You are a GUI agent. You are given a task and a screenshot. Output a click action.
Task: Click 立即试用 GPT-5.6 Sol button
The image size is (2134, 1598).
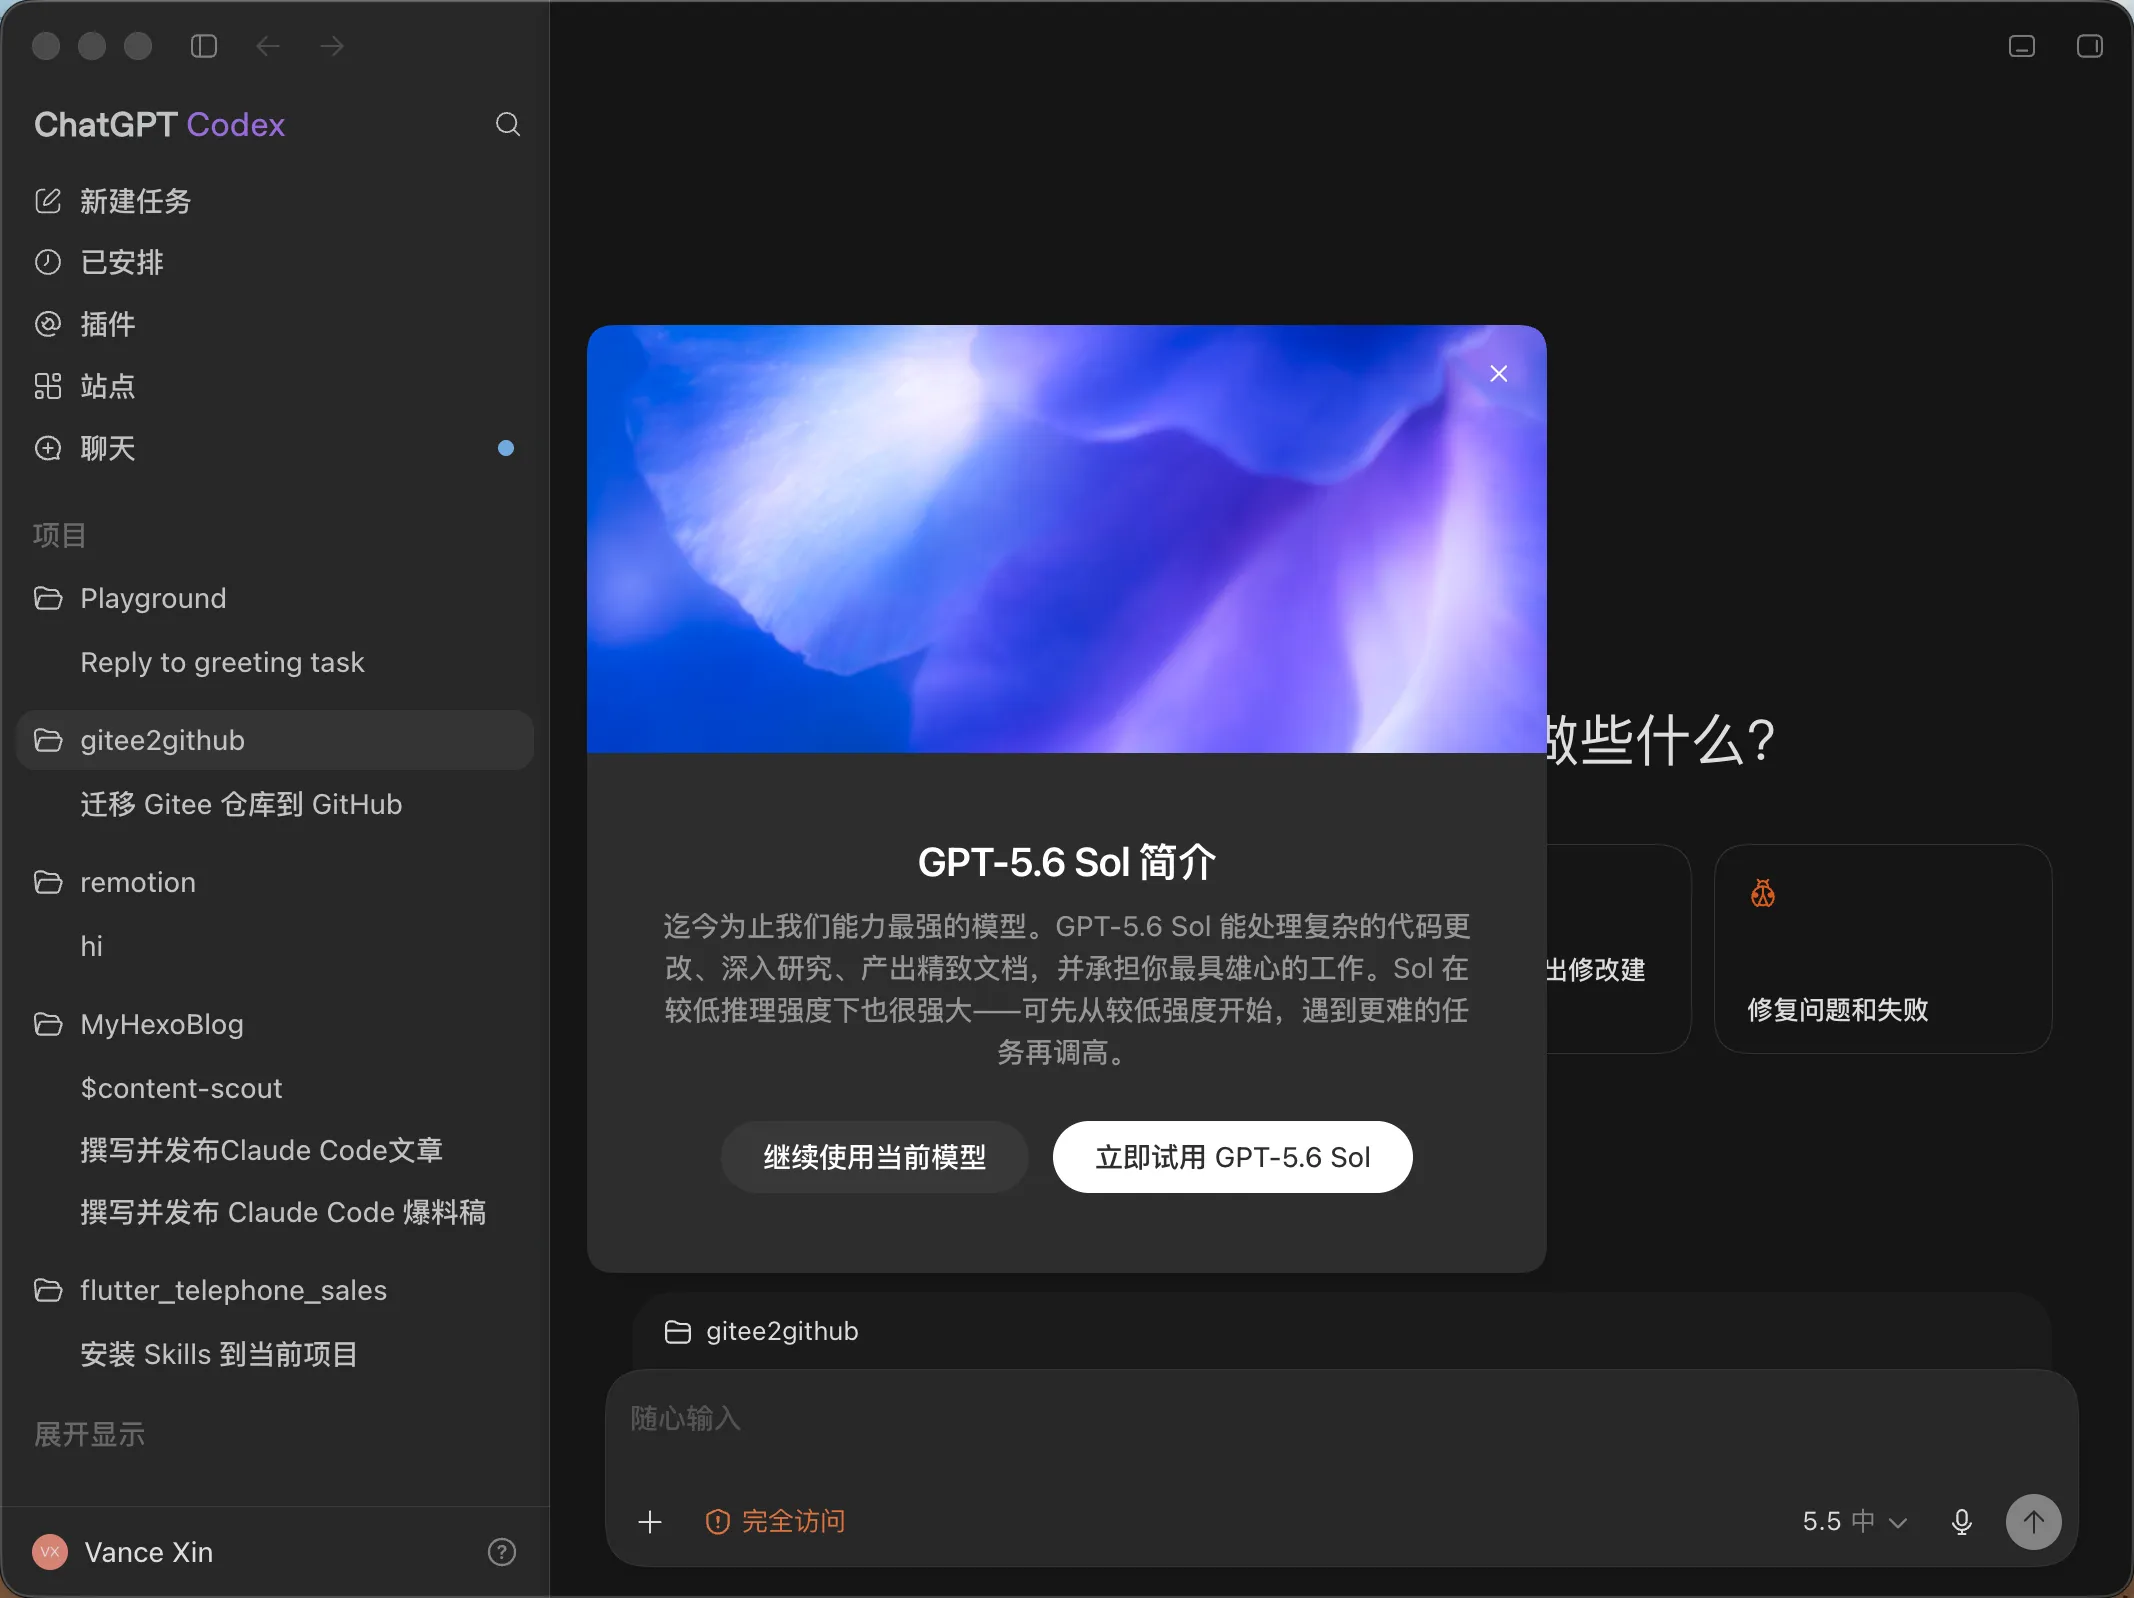1233,1157
